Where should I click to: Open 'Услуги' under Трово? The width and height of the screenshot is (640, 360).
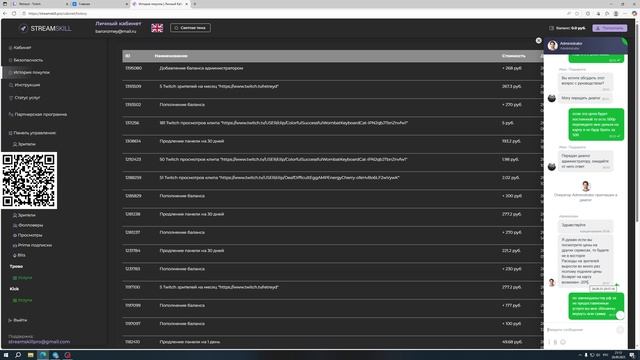tap(25, 278)
